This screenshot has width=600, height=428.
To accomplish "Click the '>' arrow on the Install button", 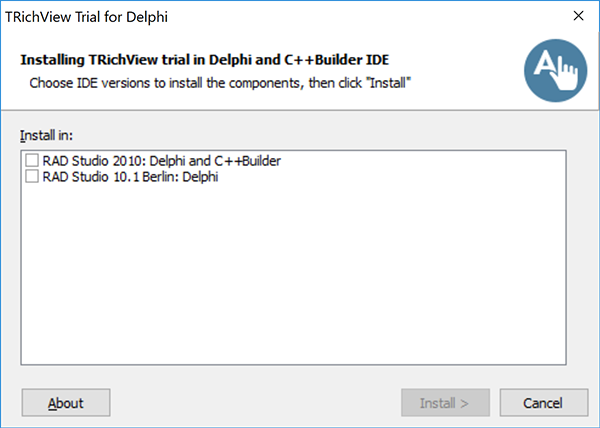I will point(465,404).
